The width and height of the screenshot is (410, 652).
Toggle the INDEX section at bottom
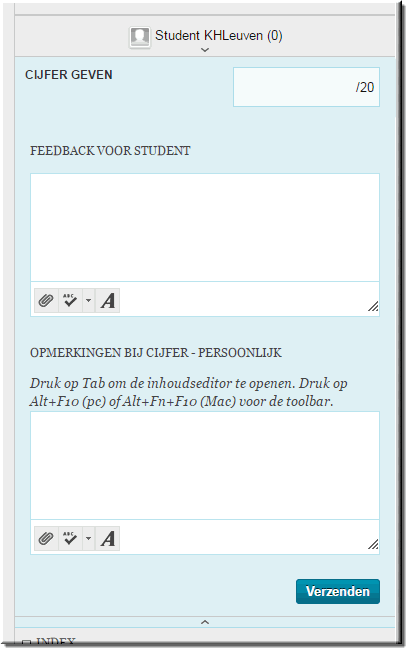pos(27,643)
